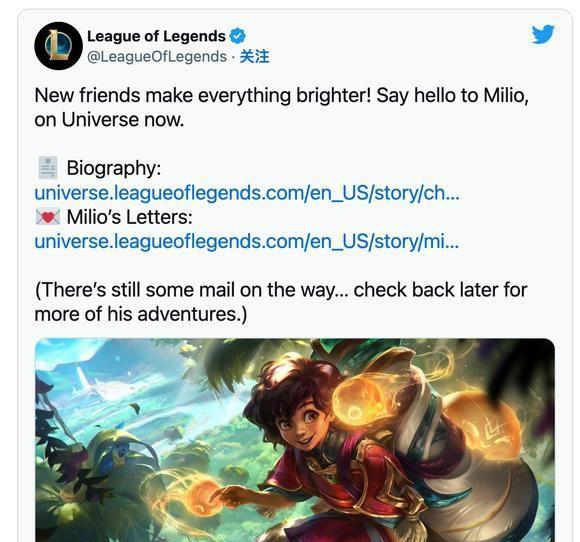Click the blue verified checkmark badge
The width and height of the screenshot is (580, 542).
pos(237,36)
